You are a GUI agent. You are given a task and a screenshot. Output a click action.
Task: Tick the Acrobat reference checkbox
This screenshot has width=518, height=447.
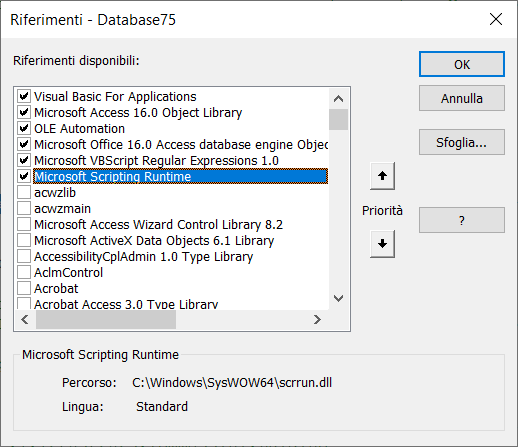click(24, 288)
